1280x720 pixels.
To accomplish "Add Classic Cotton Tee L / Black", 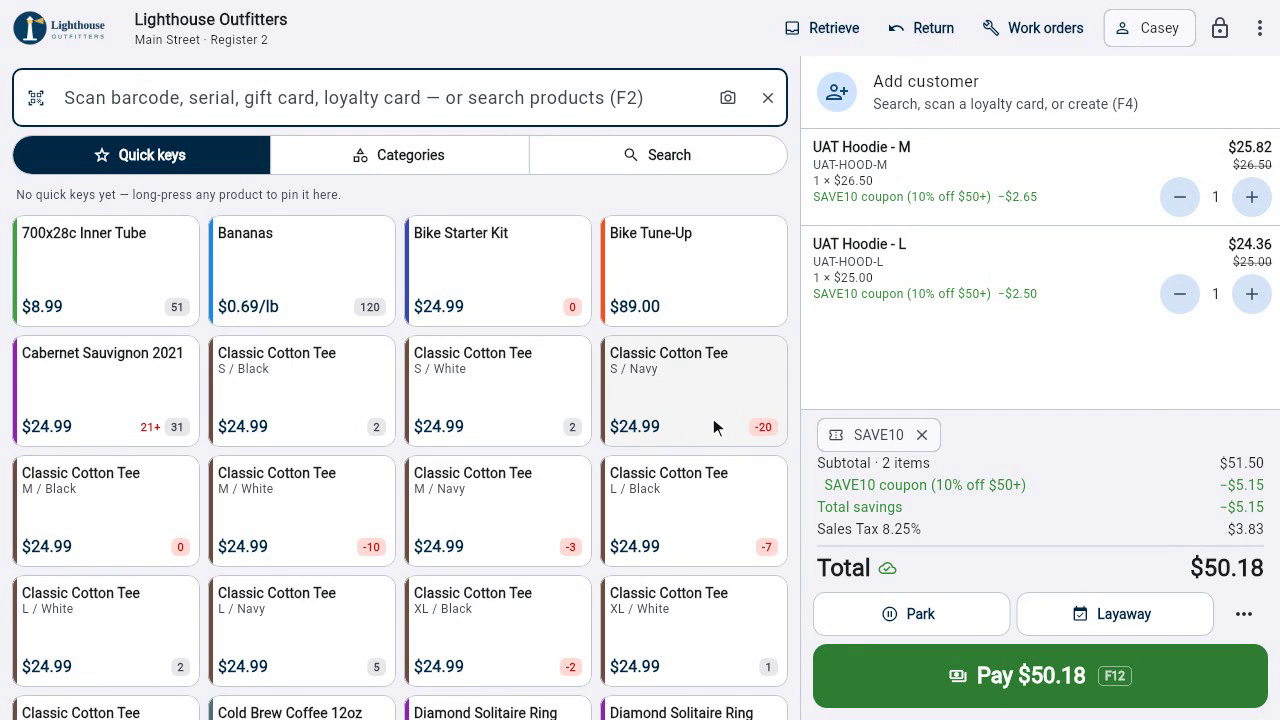I will pos(694,511).
